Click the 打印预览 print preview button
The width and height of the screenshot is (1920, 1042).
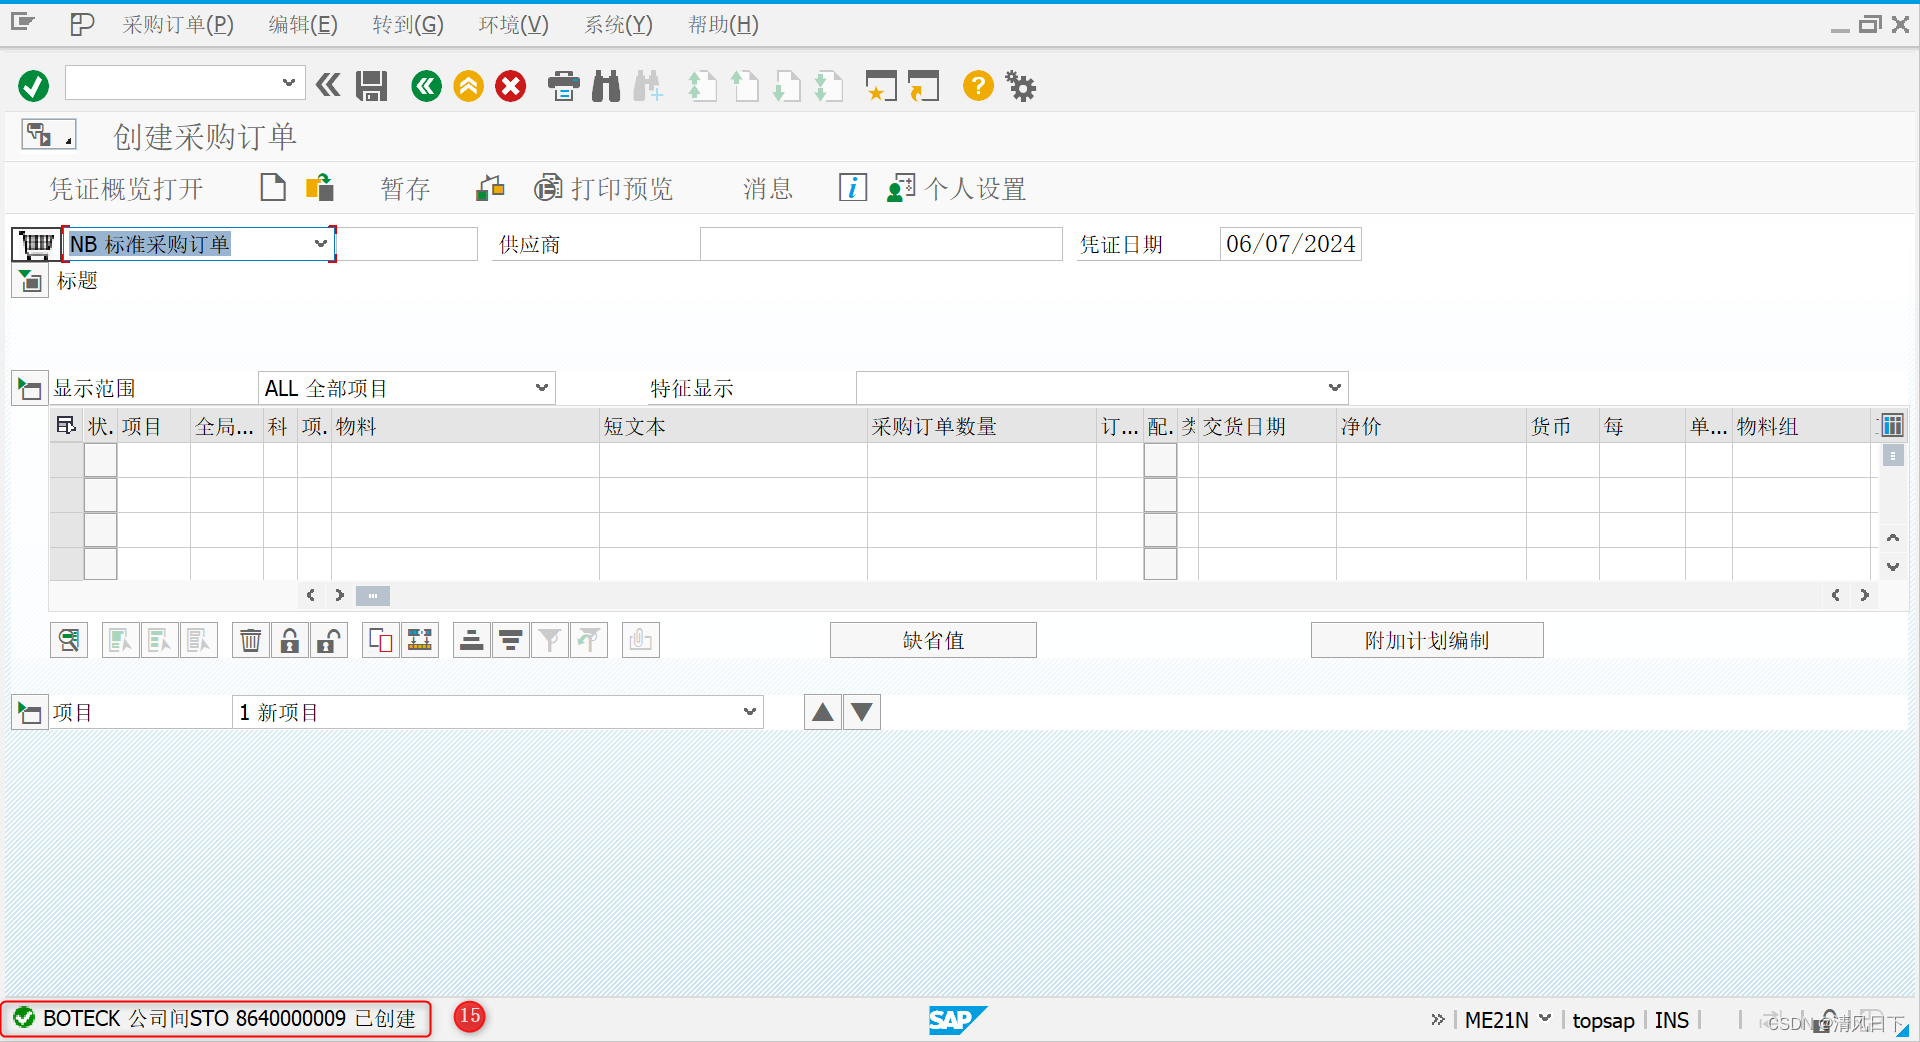[604, 189]
